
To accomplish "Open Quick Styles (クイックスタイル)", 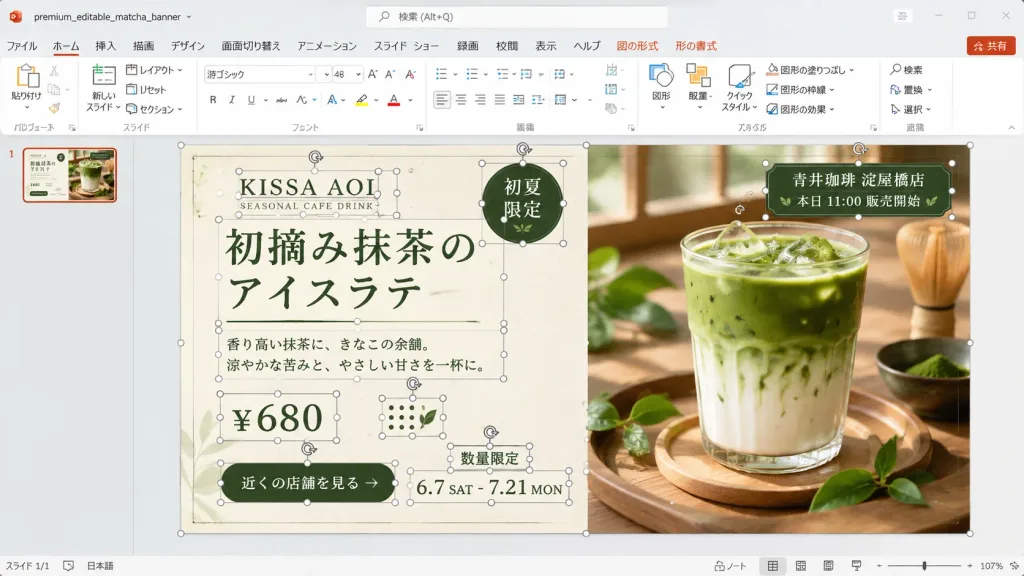I will point(739,87).
